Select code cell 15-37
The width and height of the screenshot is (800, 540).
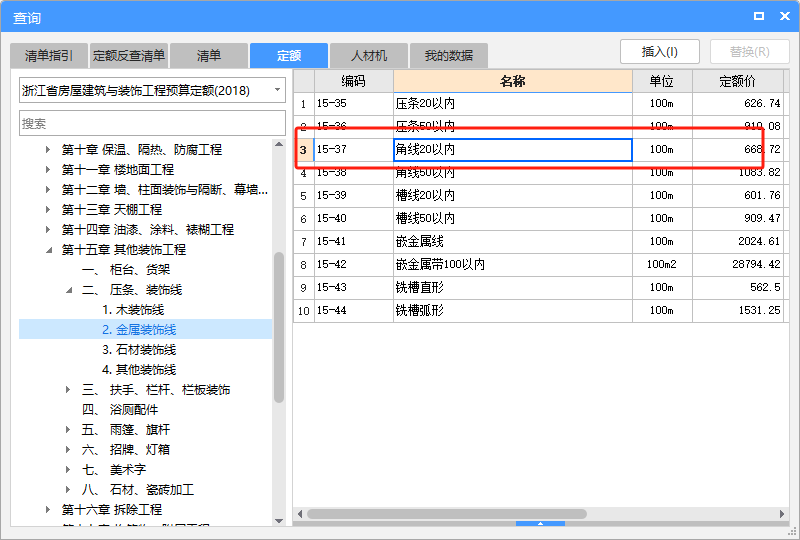coord(354,150)
